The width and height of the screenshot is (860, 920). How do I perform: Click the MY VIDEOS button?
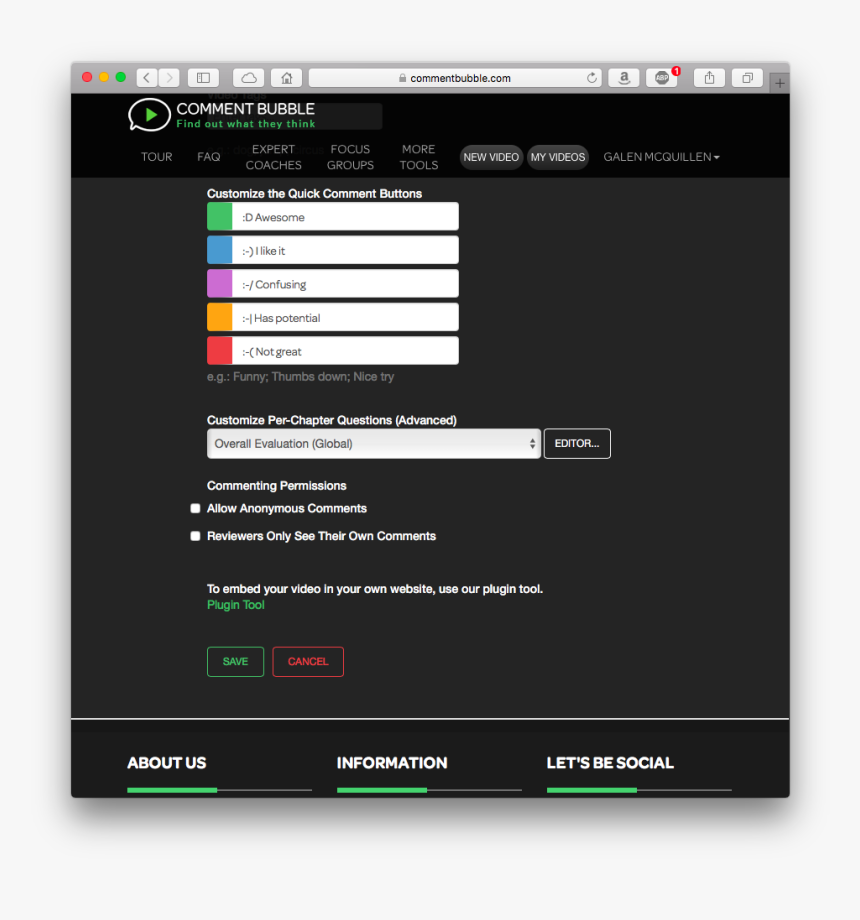point(558,157)
